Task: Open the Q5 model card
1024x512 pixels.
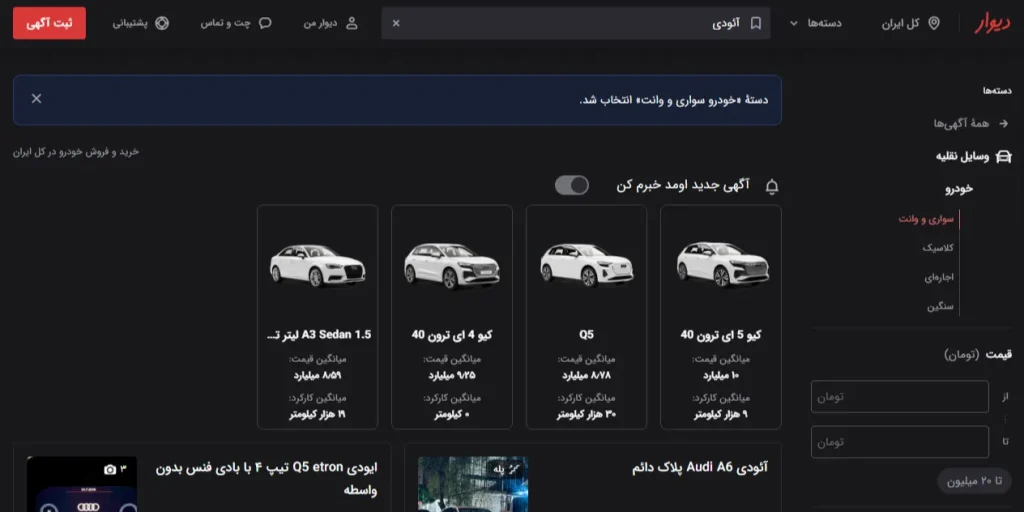Action: tap(586, 317)
